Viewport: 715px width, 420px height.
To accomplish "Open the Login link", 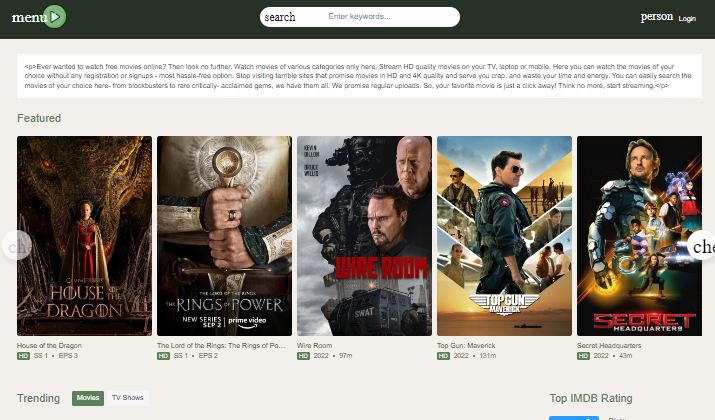I will (x=687, y=19).
